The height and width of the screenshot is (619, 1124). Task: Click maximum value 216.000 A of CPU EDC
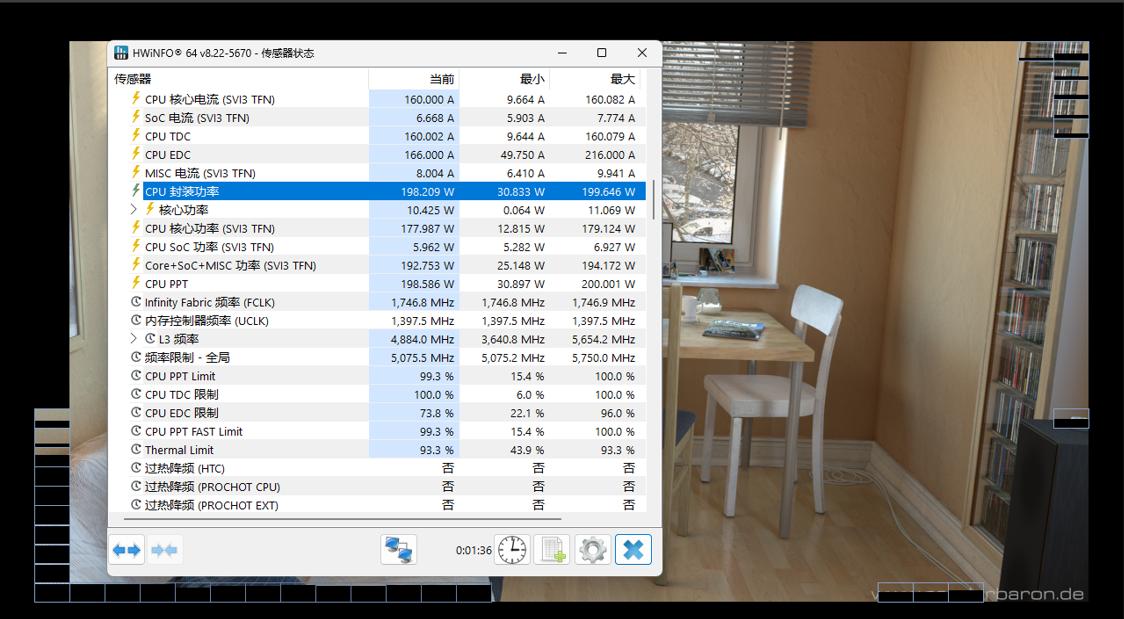coord(608,155)
